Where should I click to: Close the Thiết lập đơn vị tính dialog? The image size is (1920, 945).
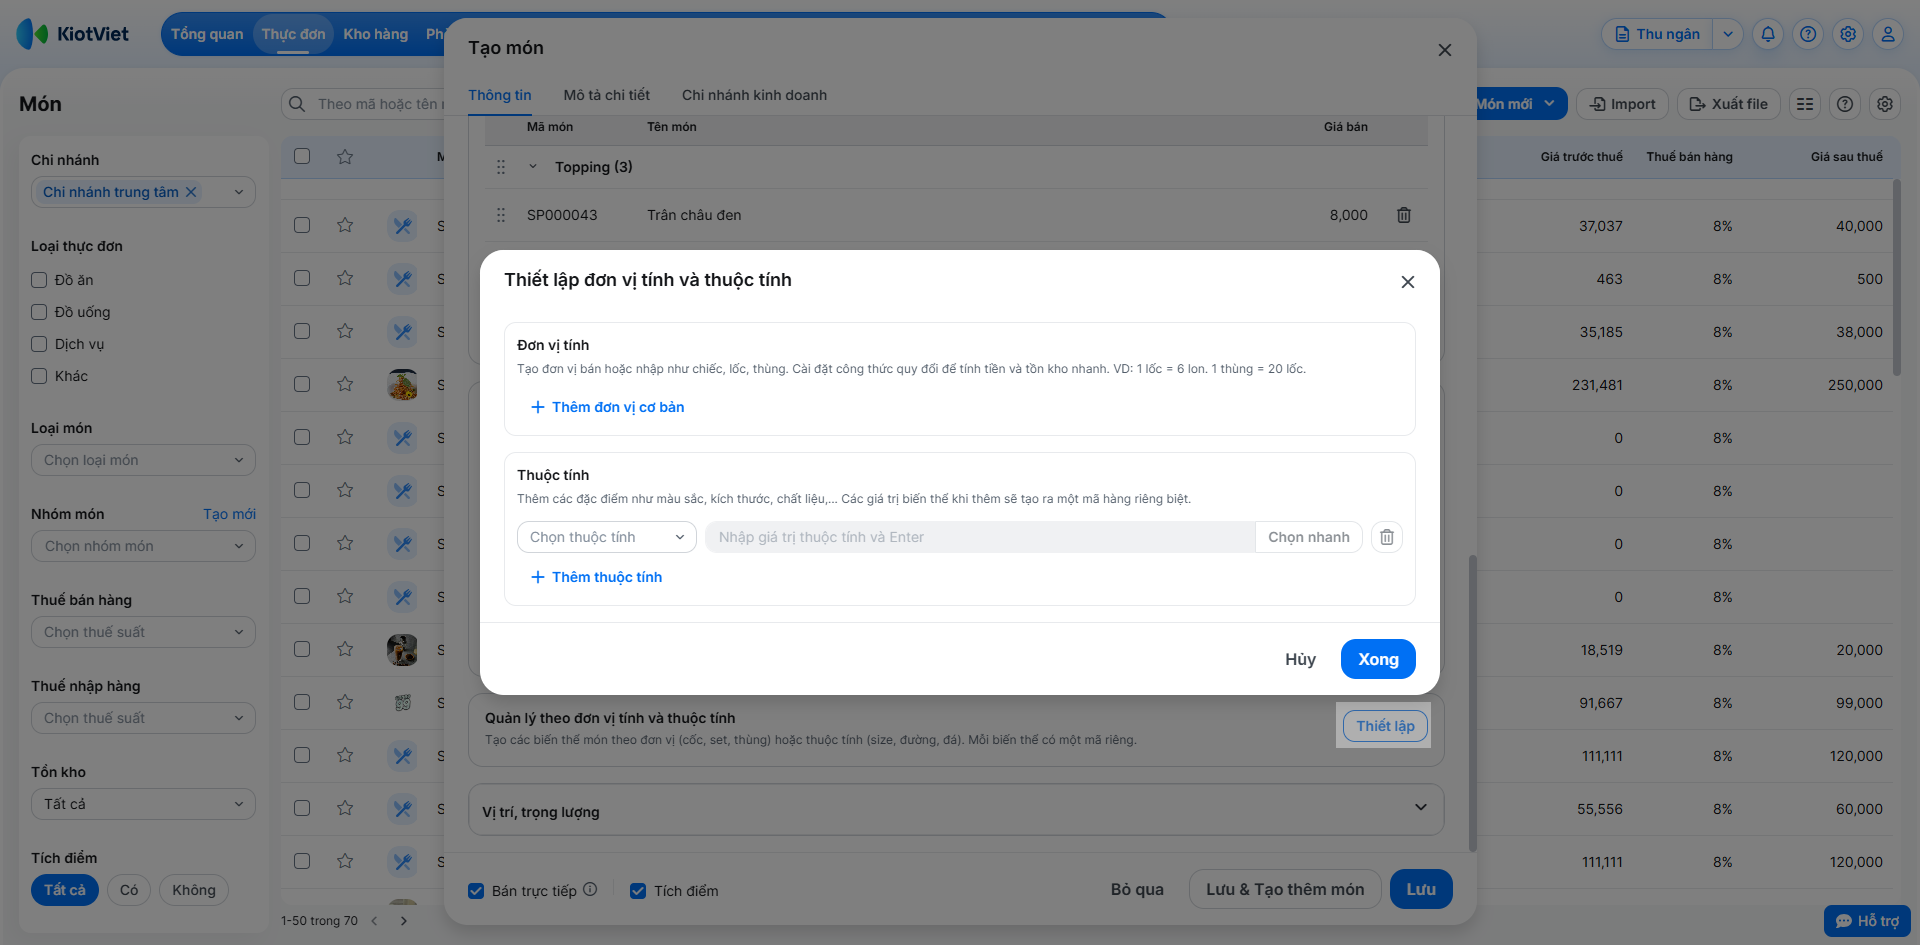pyautogui.click(x=1408, y=282)
